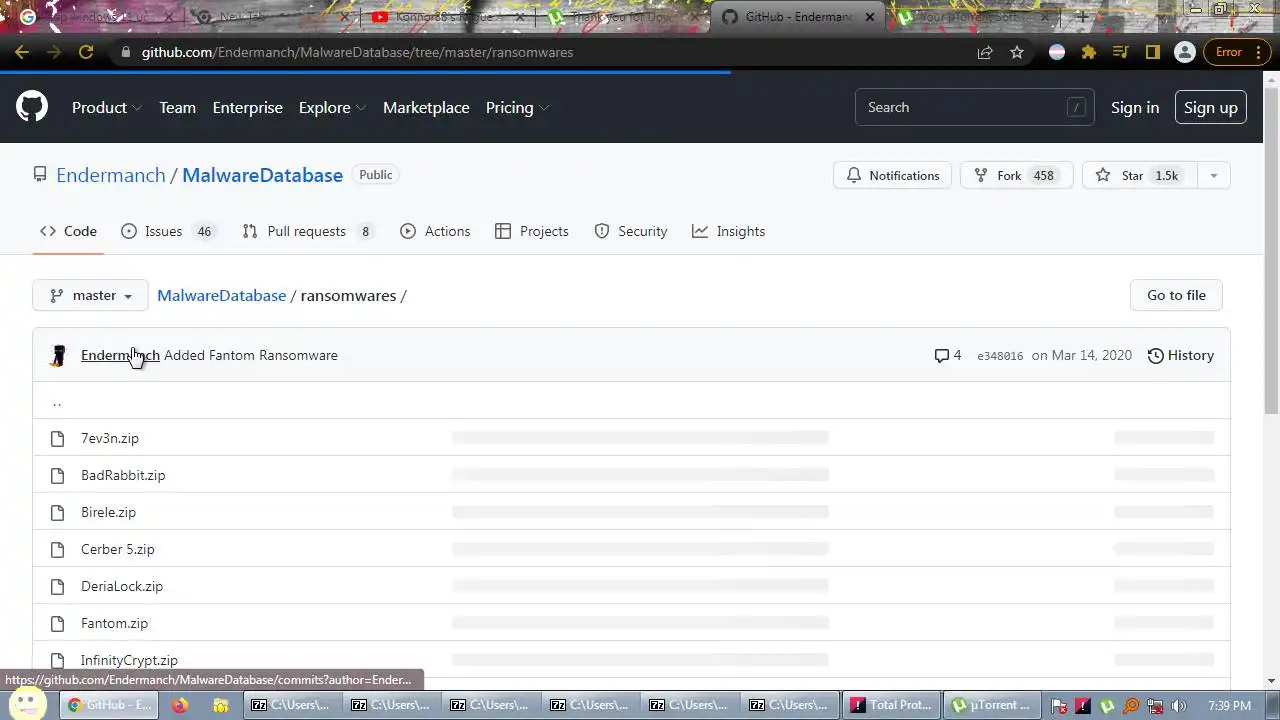Open the InfinityCrypt.zip file
Image resolution: width=1280 pixels, height=720 pixels.
[x=129, y=660]
